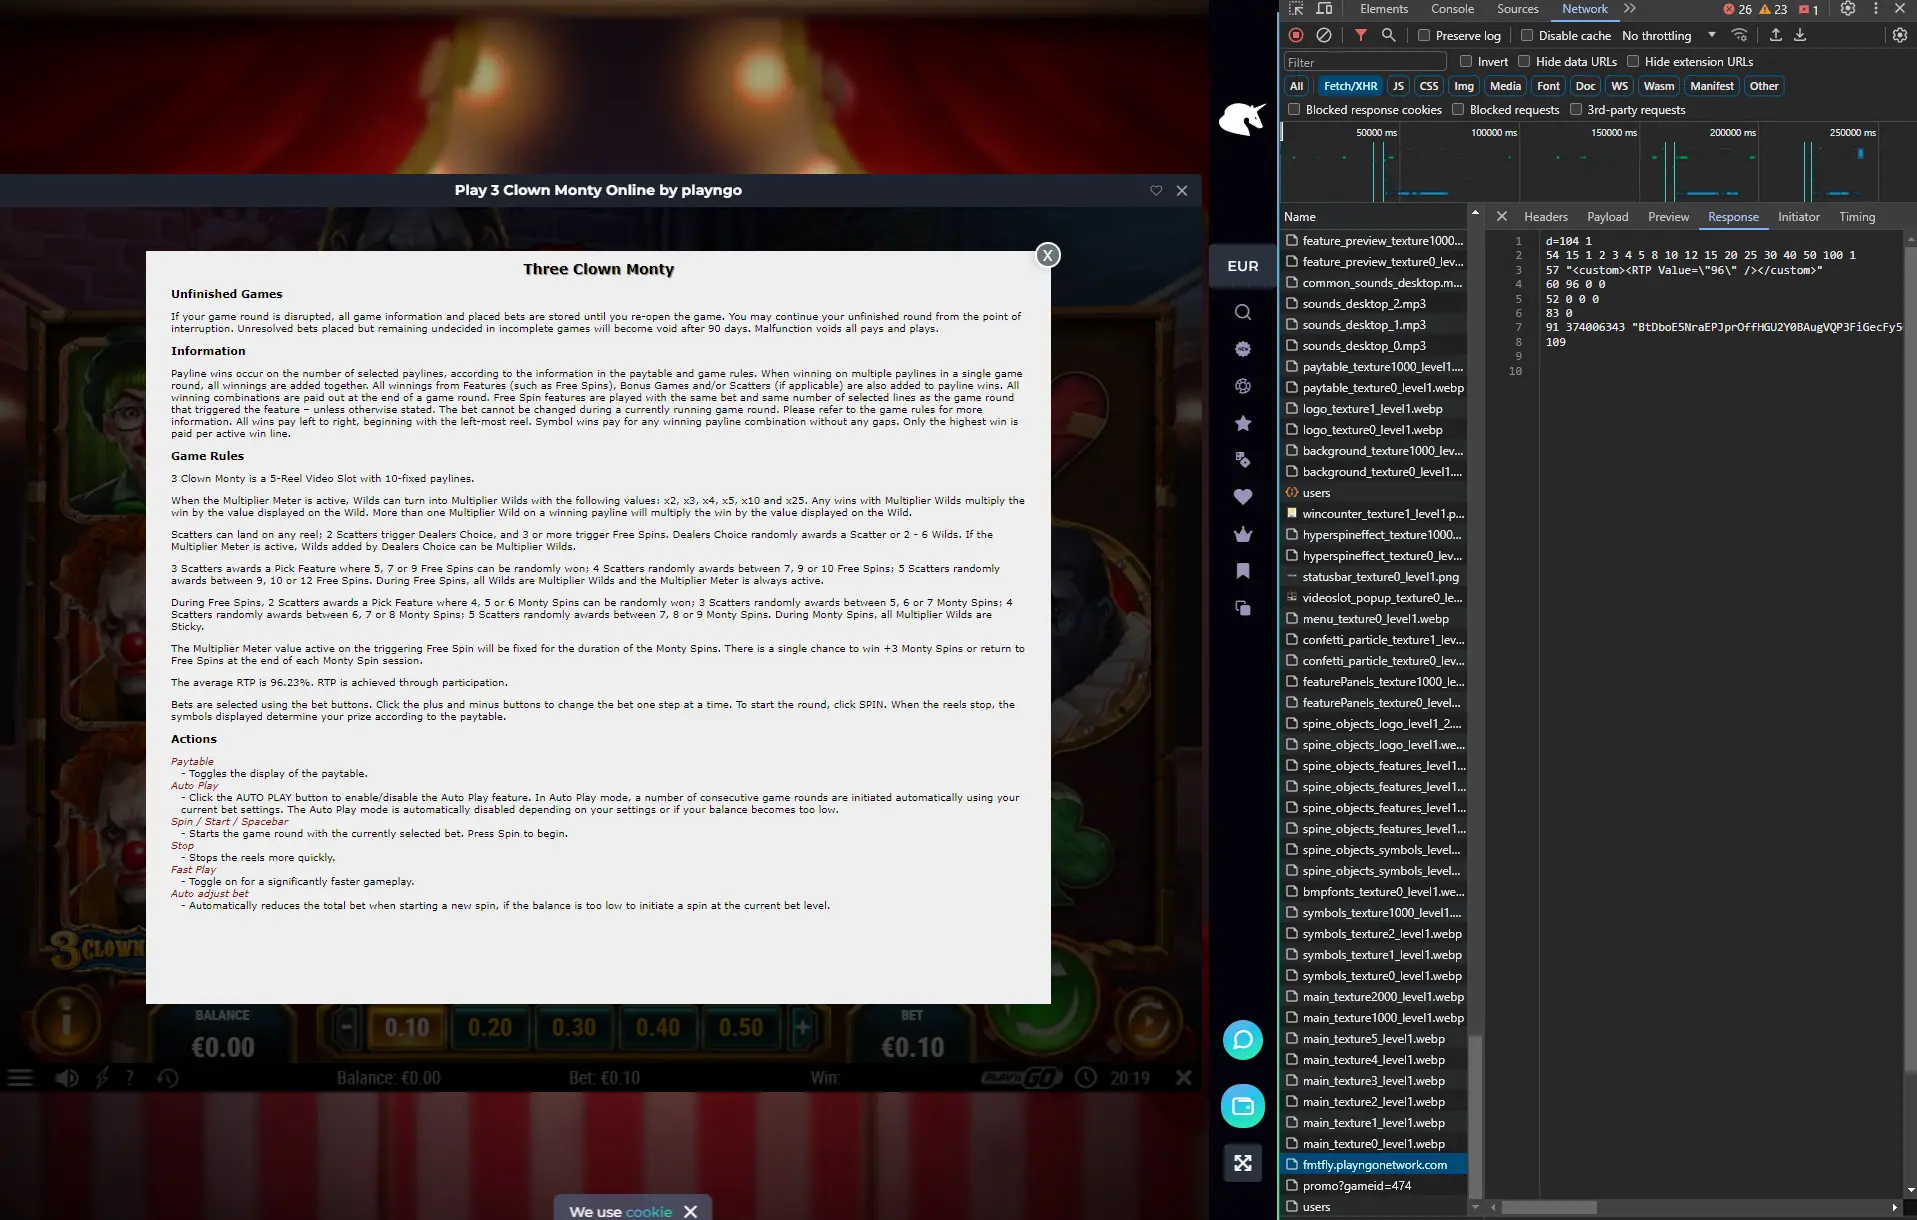Switch to the Elements tab
The image size is (1917, 1220).
[x=1384, y=9]
